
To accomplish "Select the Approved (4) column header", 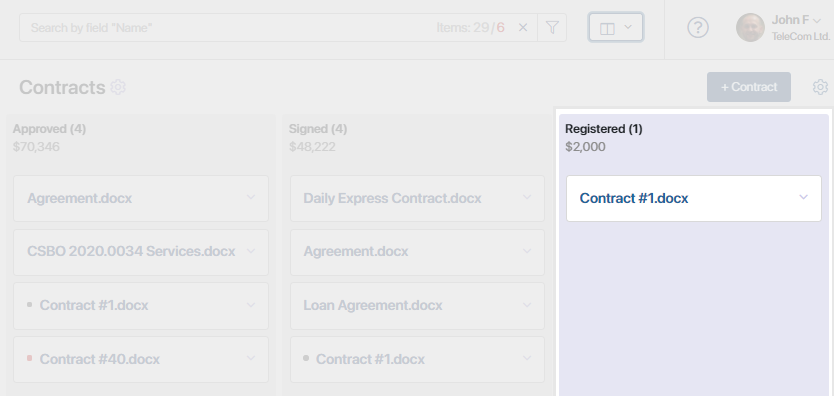I will click(49, 129).
